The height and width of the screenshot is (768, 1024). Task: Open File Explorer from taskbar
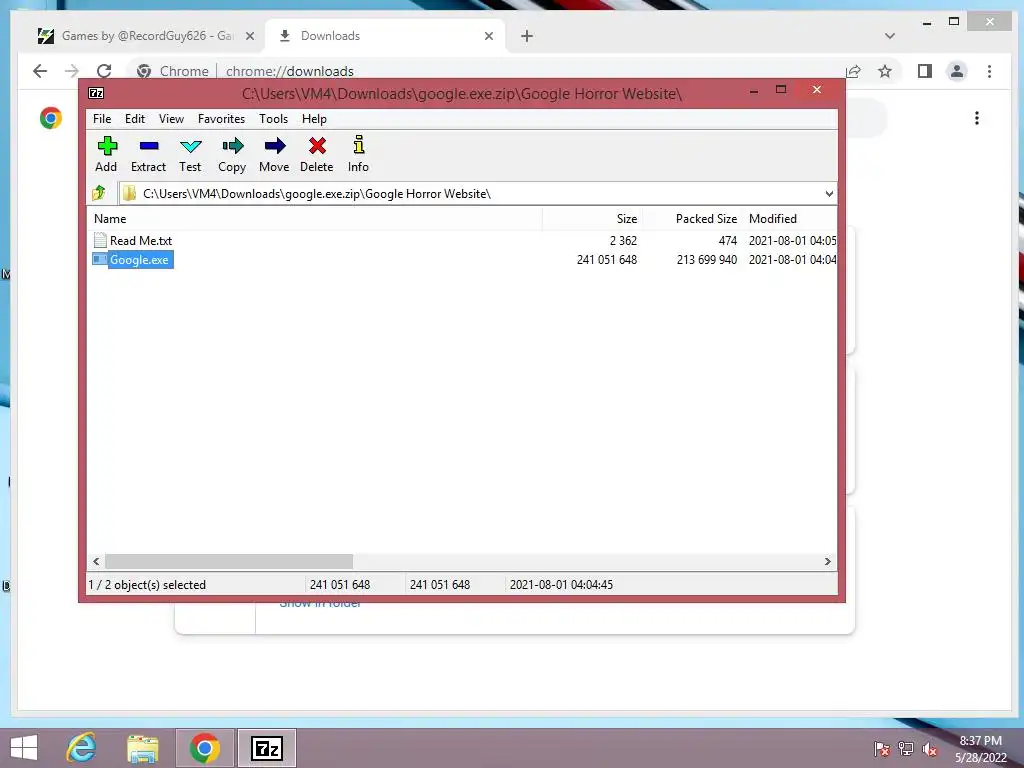[143, 748]
